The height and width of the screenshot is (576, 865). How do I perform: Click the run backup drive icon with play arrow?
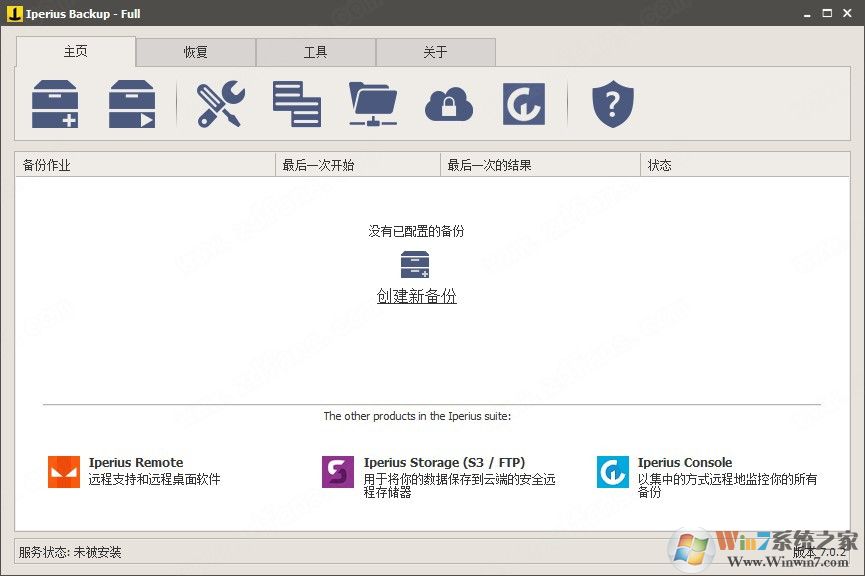[131, 103]
